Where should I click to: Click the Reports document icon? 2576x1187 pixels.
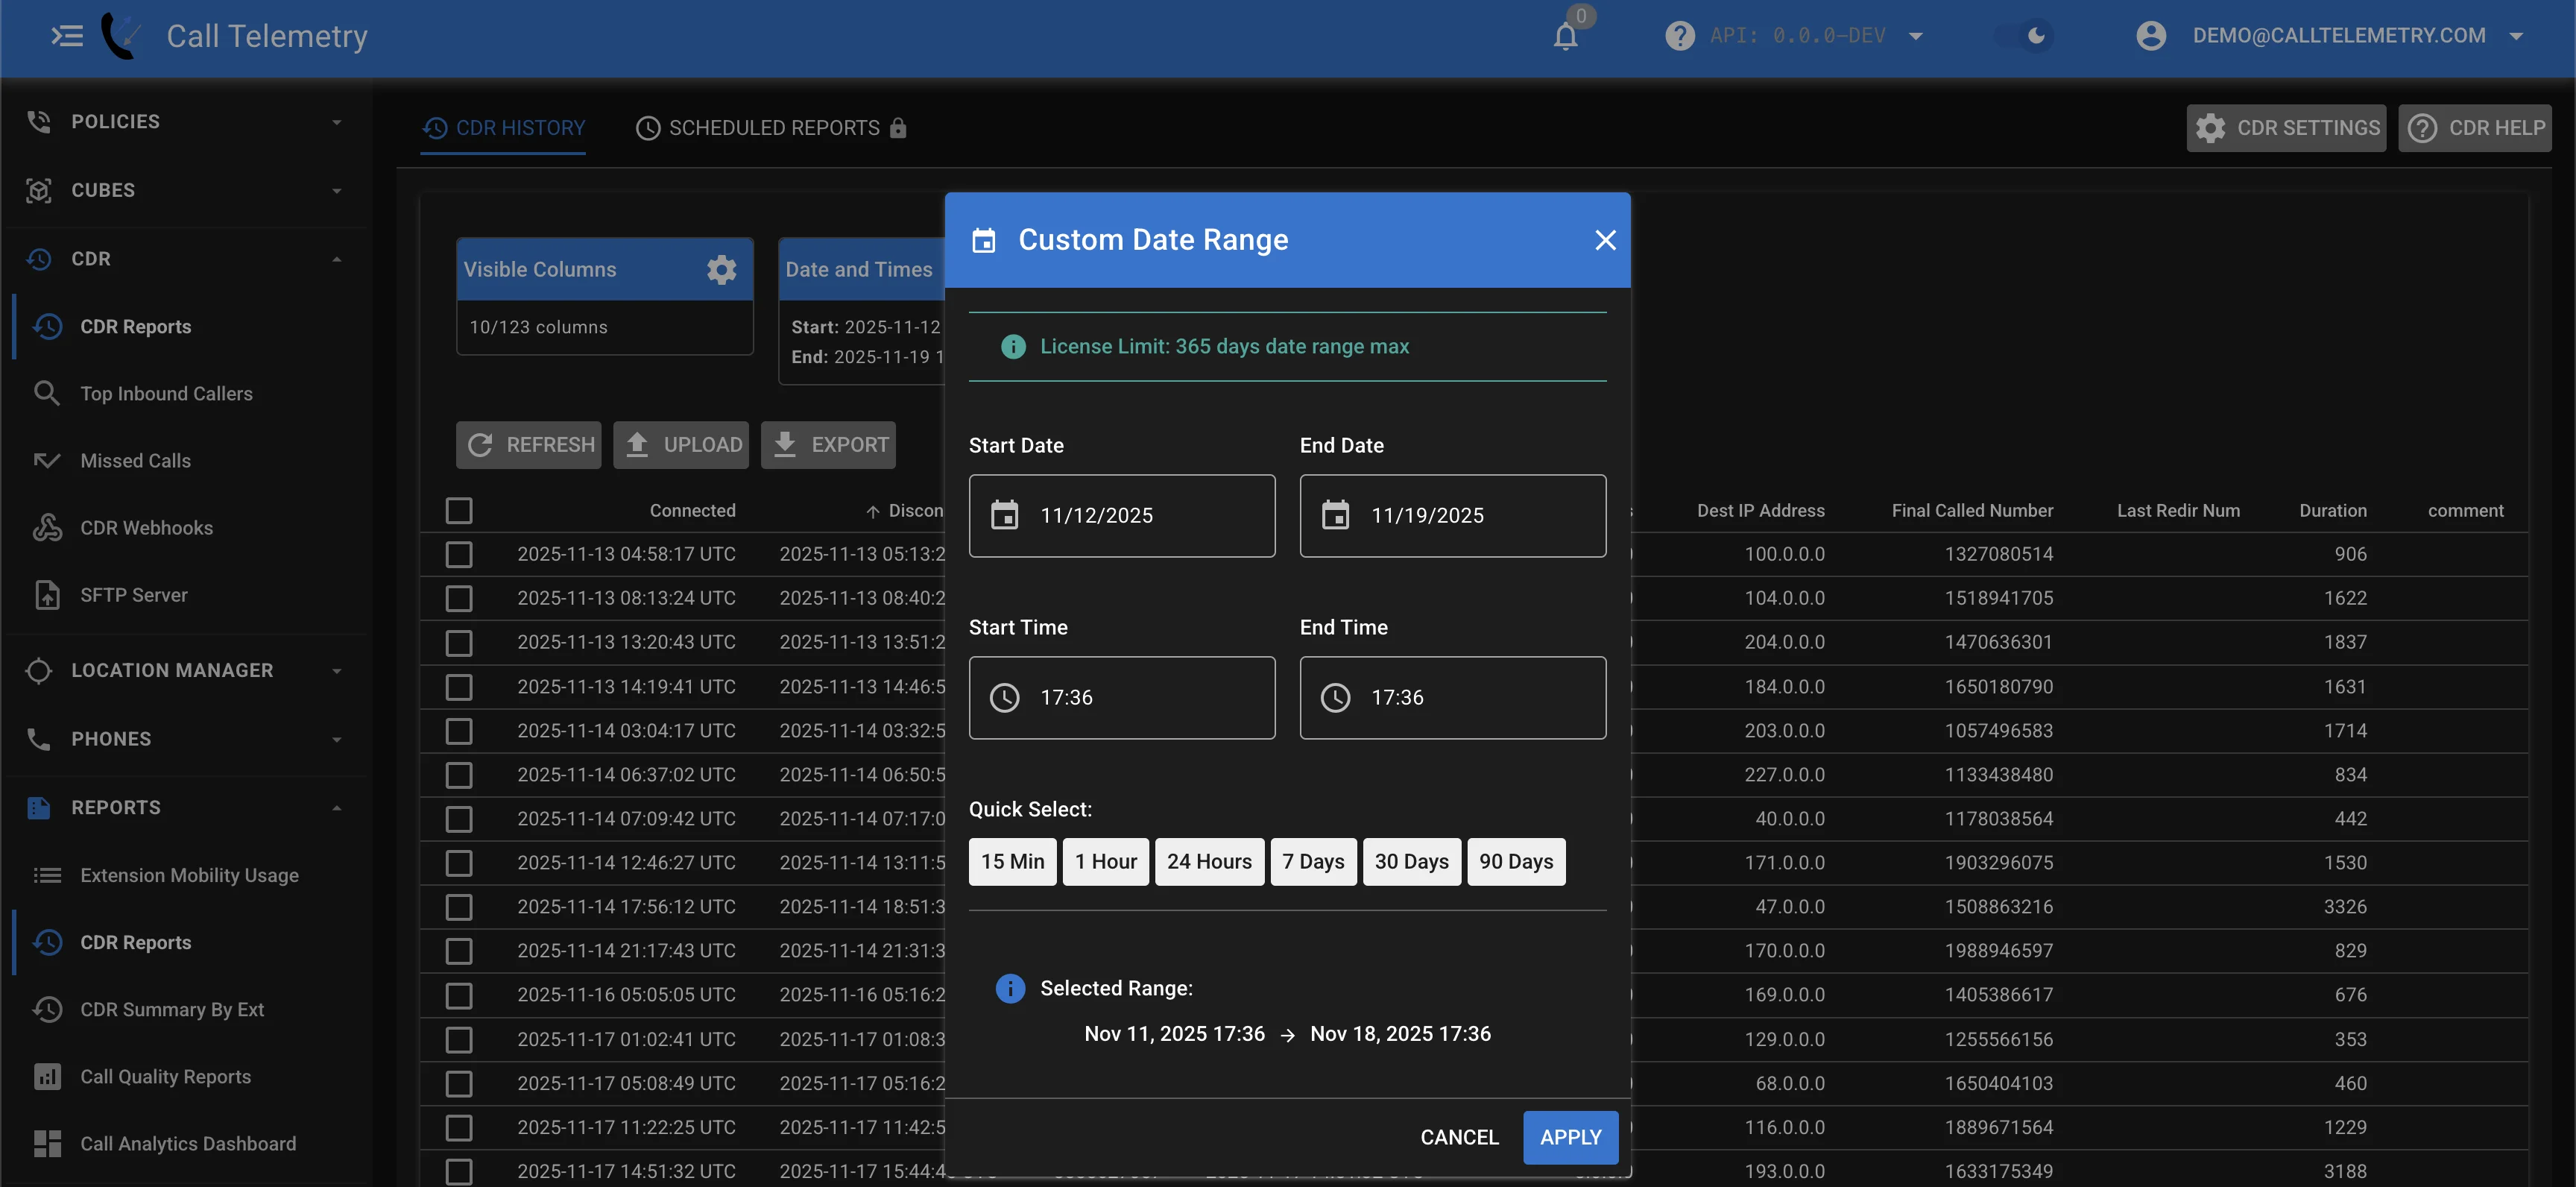[39, 808]
